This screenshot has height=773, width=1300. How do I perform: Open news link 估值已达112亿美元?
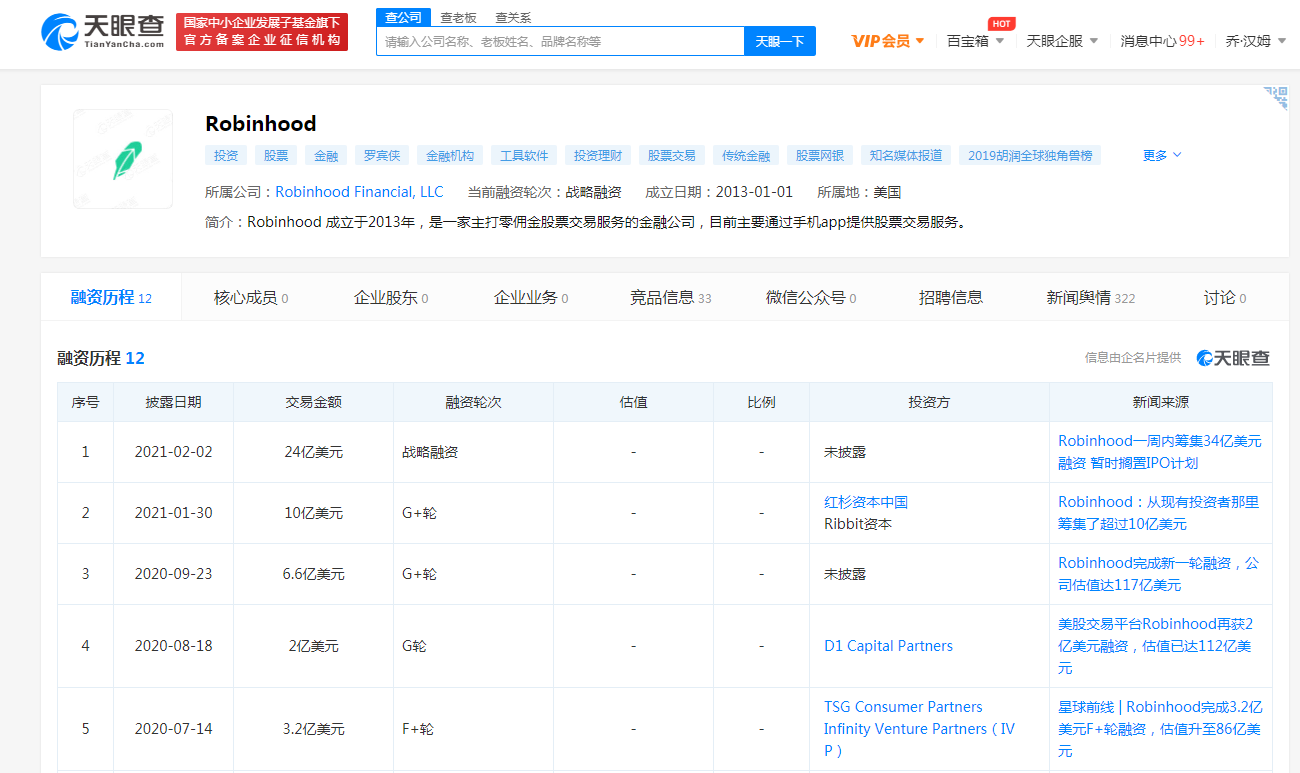pyautogui.click(x=1156, y=646)
